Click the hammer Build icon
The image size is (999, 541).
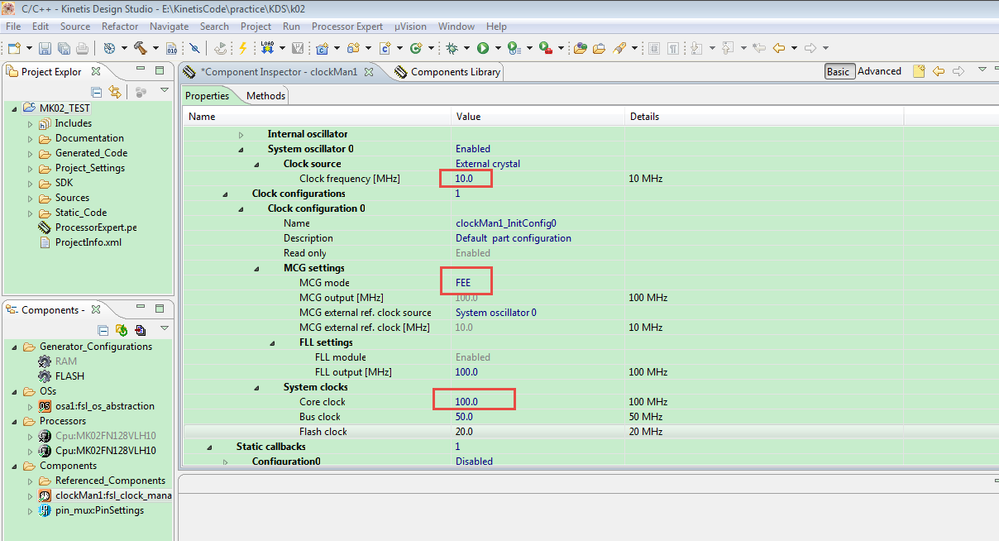pyautogui.click(x=140, y=48)
